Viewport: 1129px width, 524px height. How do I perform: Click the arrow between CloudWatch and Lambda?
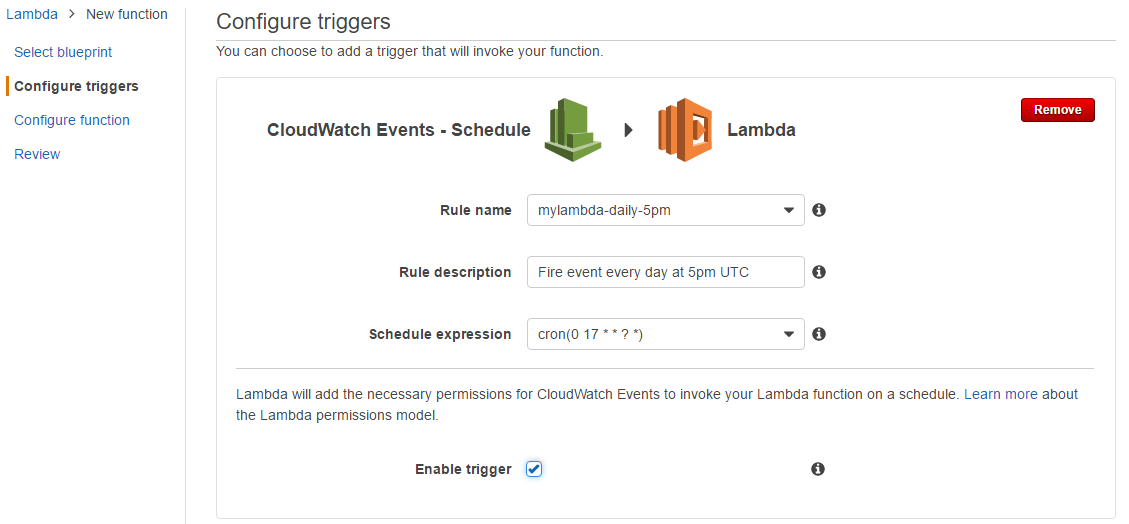point(629,130)
